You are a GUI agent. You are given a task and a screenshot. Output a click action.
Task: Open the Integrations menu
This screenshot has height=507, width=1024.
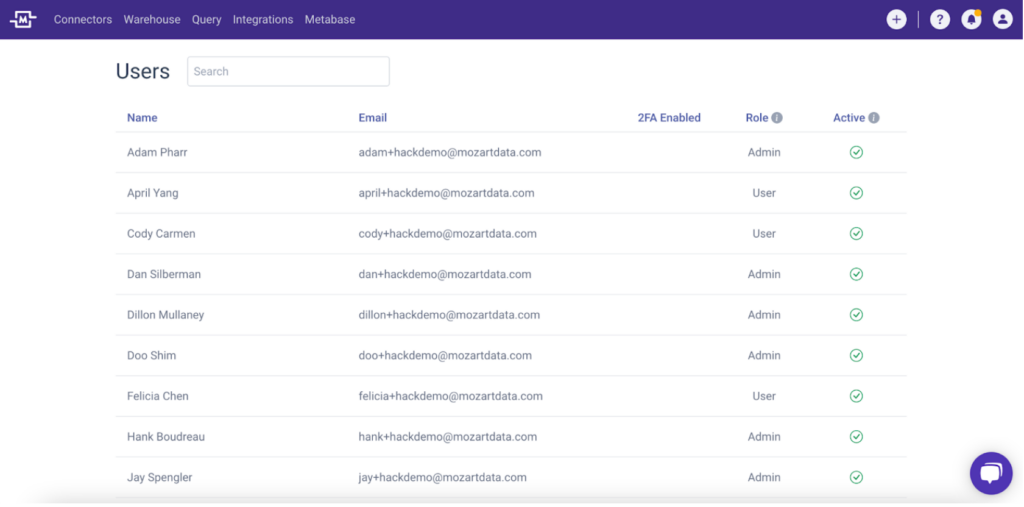263,20
